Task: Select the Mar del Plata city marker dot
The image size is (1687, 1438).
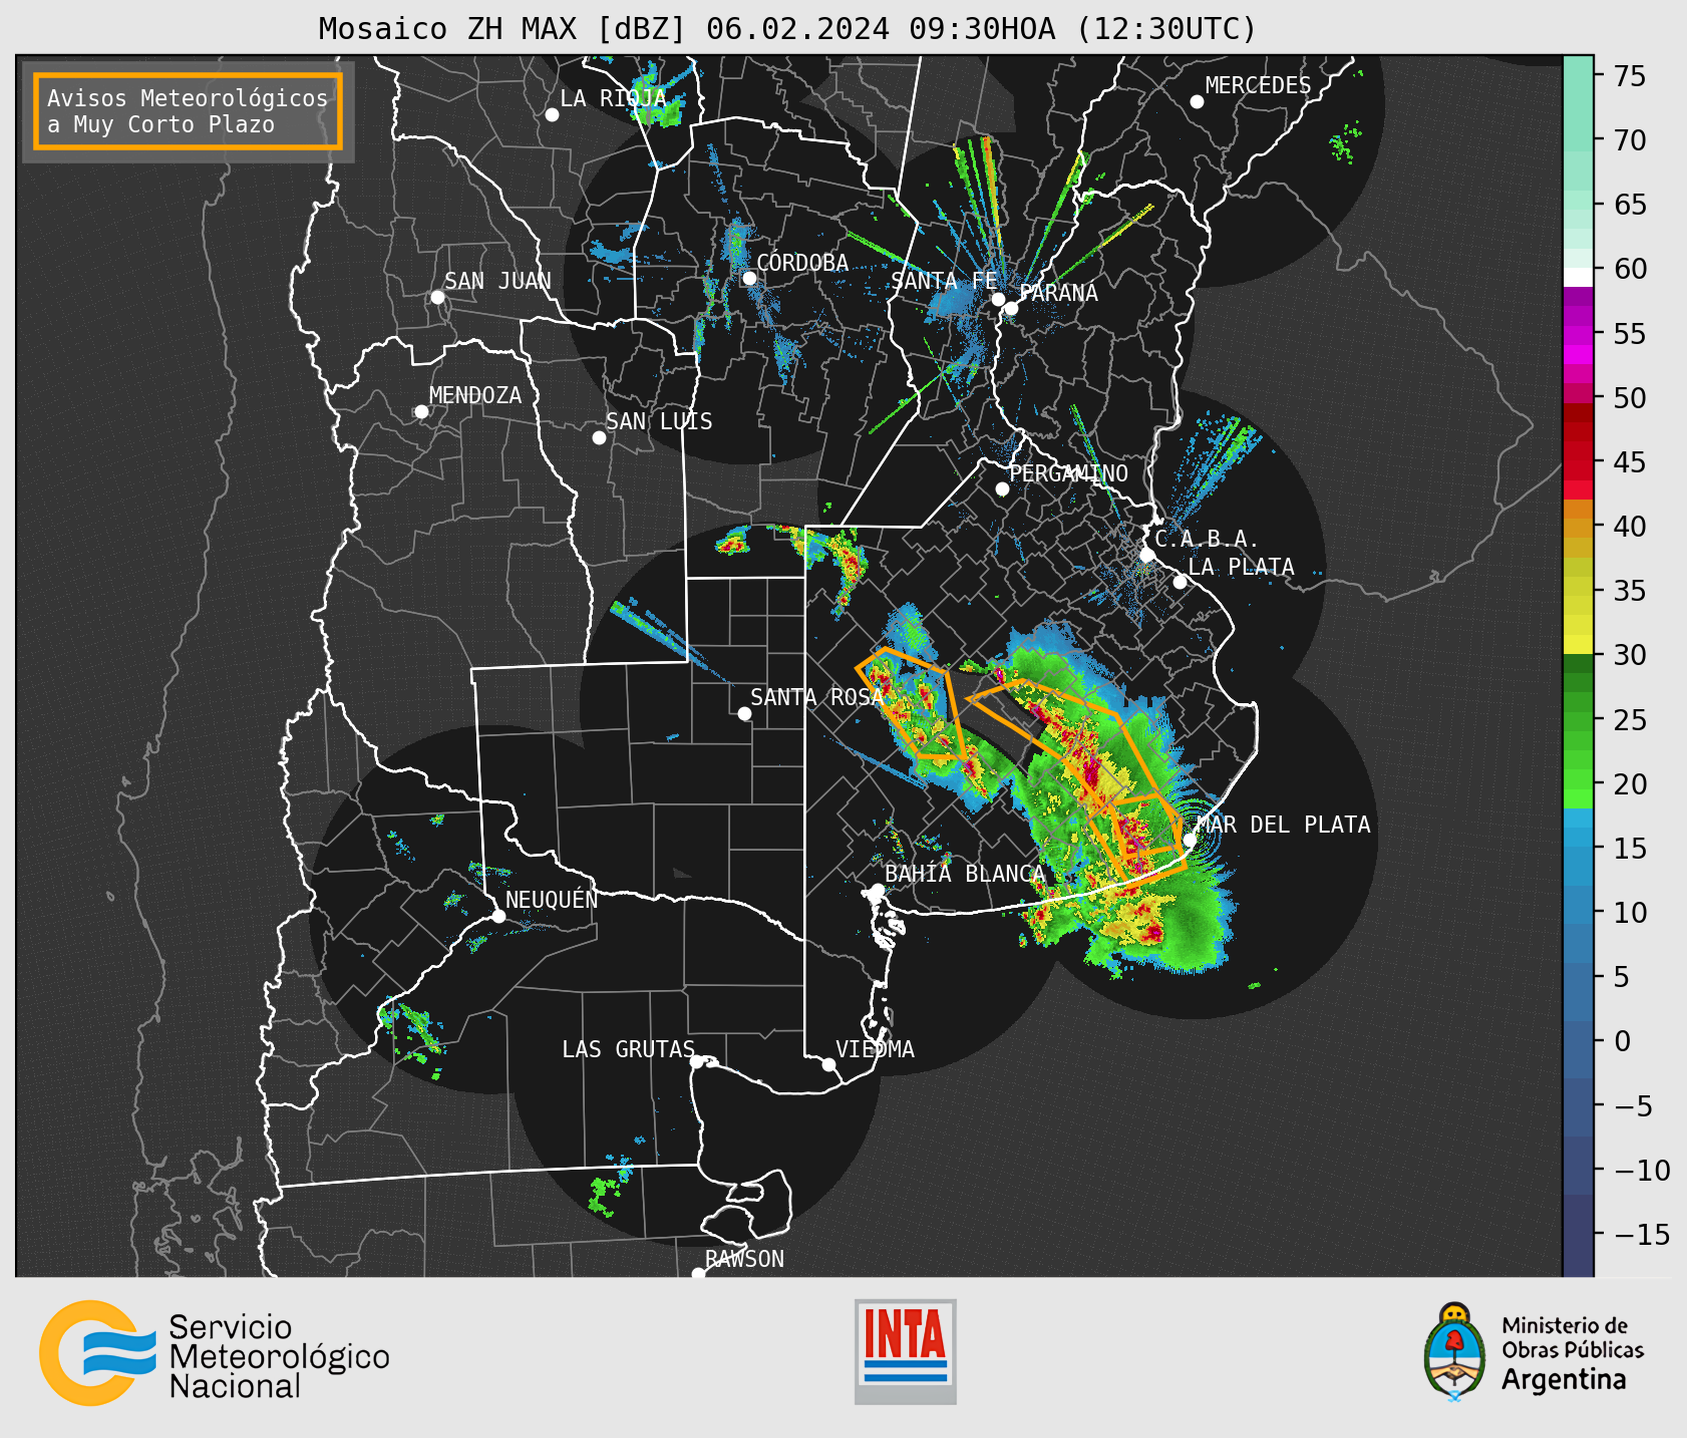Action: [x=1189, y=840]
